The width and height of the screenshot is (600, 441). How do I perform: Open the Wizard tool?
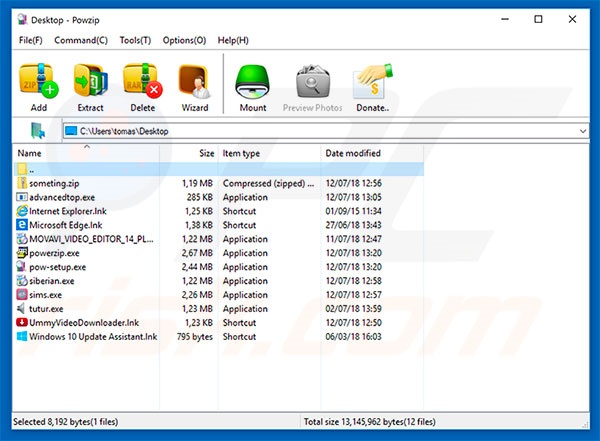click(195, 82)
